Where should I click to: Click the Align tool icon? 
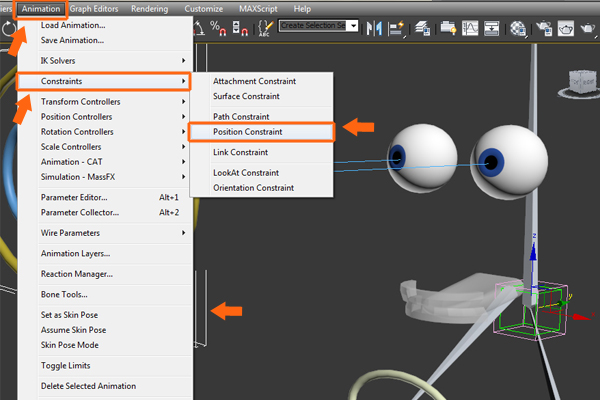click(396, 29)
